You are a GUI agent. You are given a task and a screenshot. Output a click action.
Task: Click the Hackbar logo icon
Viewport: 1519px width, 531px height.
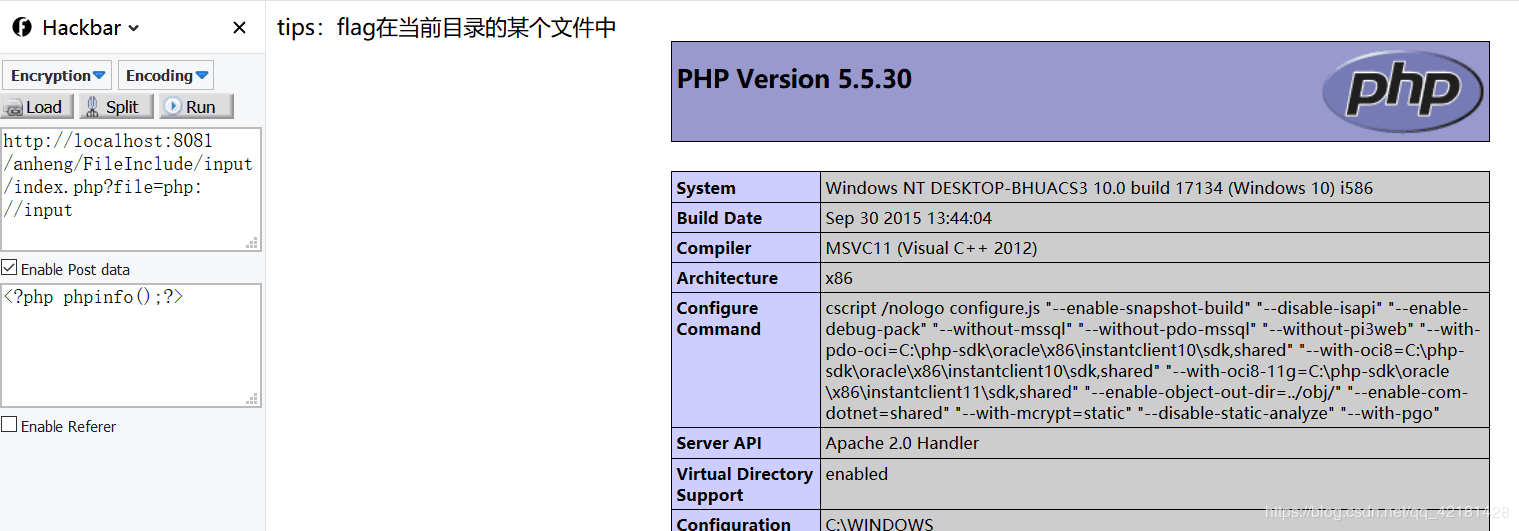(22, 28)
